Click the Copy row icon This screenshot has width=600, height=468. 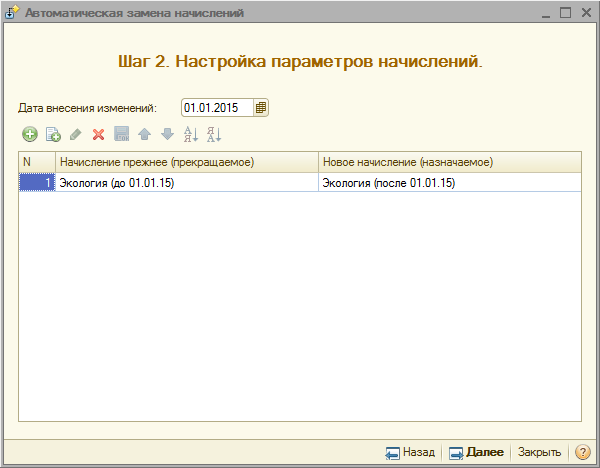[53, 135]
